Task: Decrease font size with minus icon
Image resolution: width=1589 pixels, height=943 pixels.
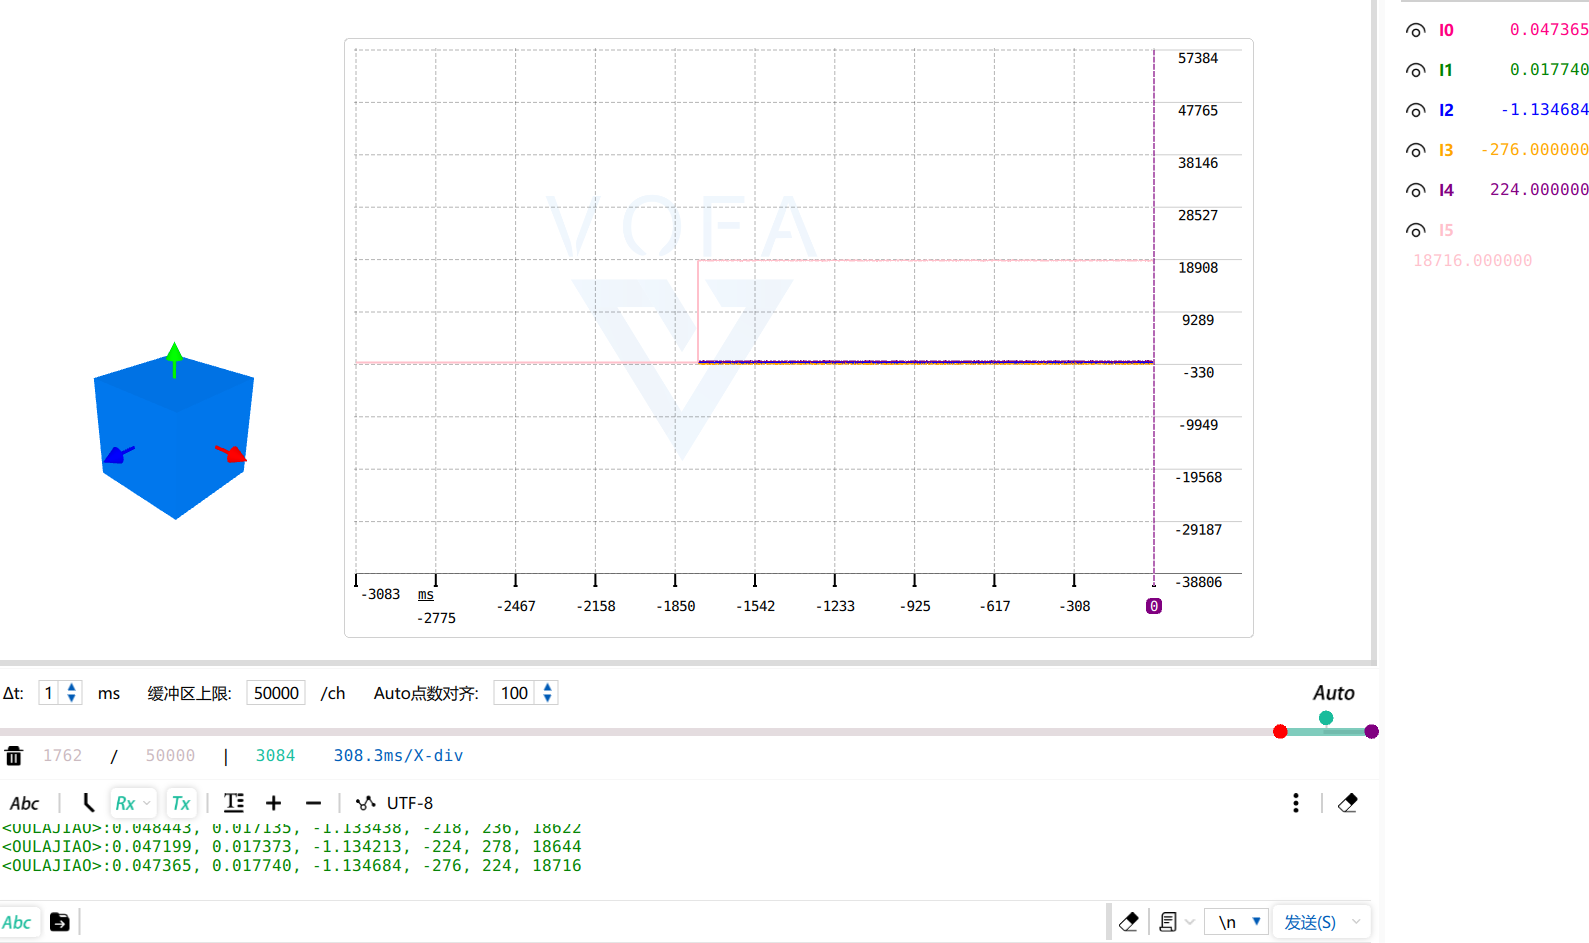Action: coord(313,803)
